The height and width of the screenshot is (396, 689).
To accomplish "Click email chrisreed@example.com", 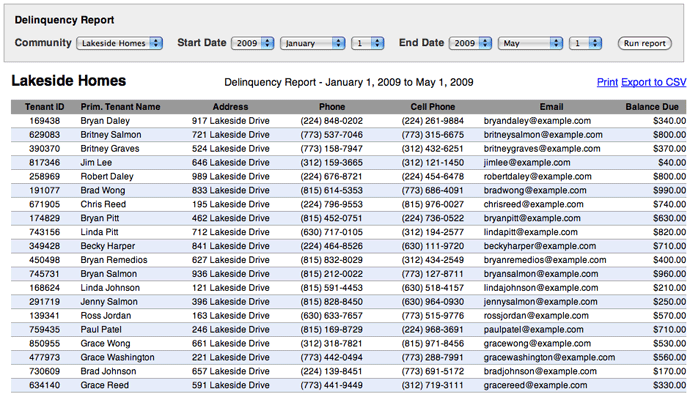I will [533, 204].
